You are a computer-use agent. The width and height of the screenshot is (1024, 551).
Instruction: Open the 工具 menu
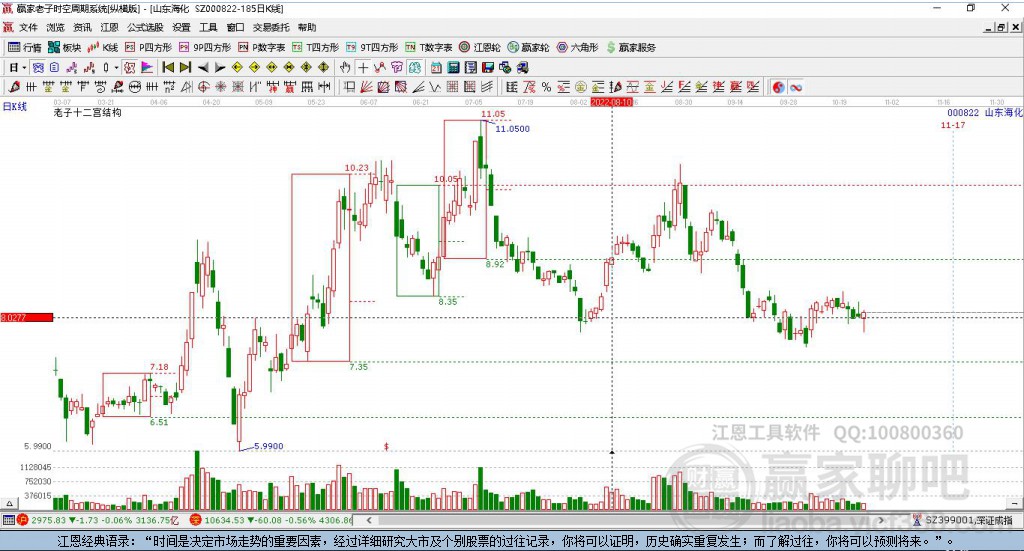coord(208,27)
